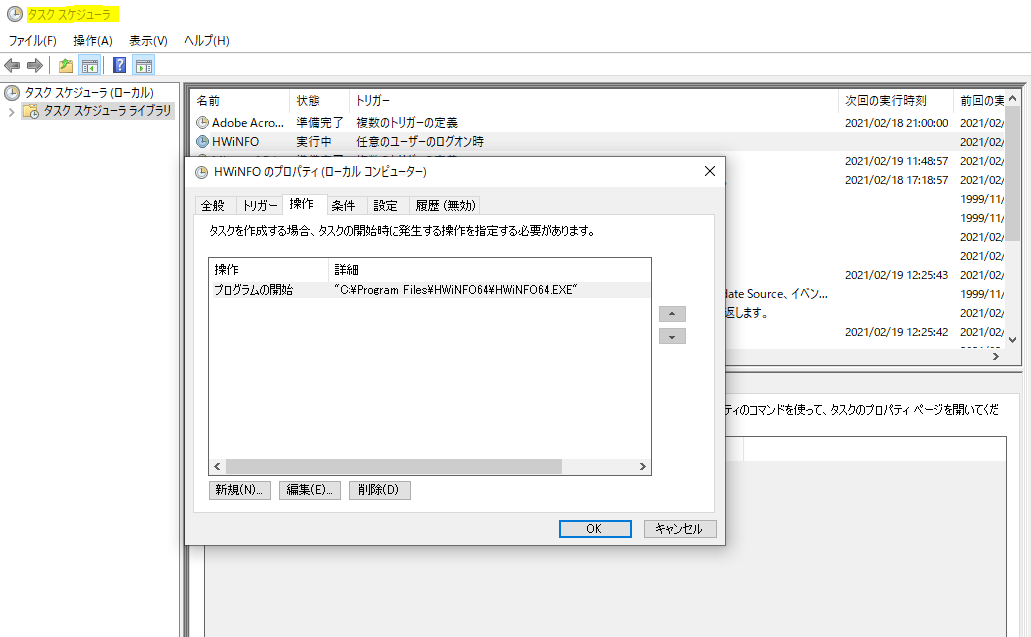Select the 操作 tab in properties dialog
The image size is (1031, 637).
(302, 204)
